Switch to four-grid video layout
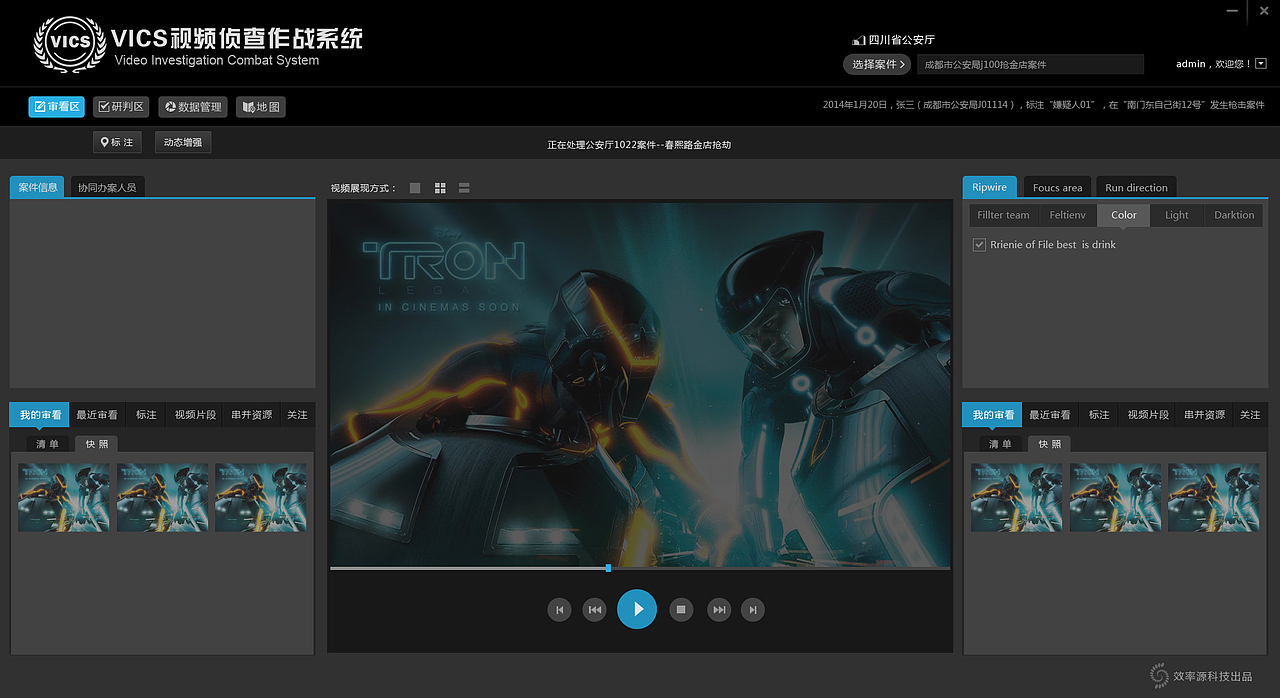This screenshot has width=1280, height=698. (440, 188)
